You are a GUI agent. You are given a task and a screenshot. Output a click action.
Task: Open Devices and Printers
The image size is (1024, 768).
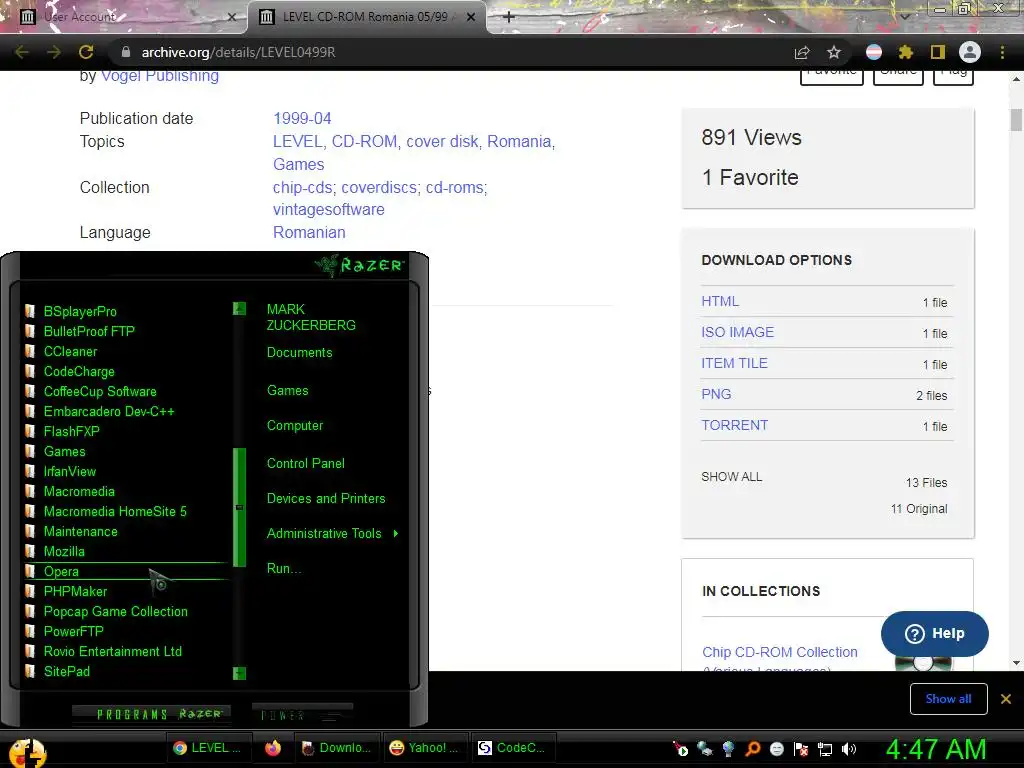(x=326, y=498)
